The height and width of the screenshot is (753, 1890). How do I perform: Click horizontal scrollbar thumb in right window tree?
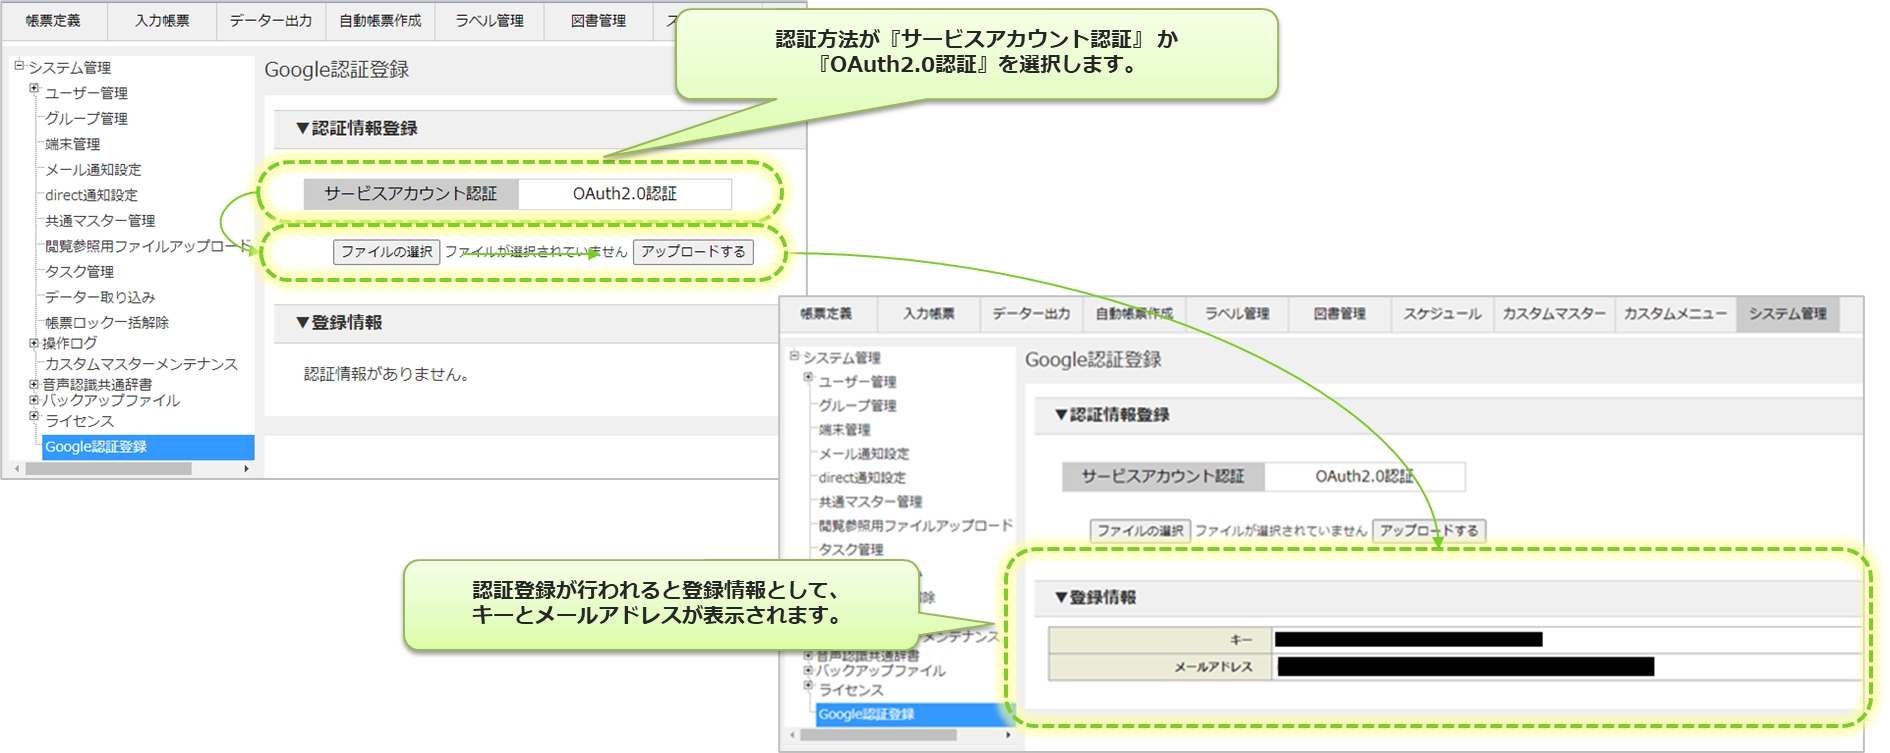[878, 735]
